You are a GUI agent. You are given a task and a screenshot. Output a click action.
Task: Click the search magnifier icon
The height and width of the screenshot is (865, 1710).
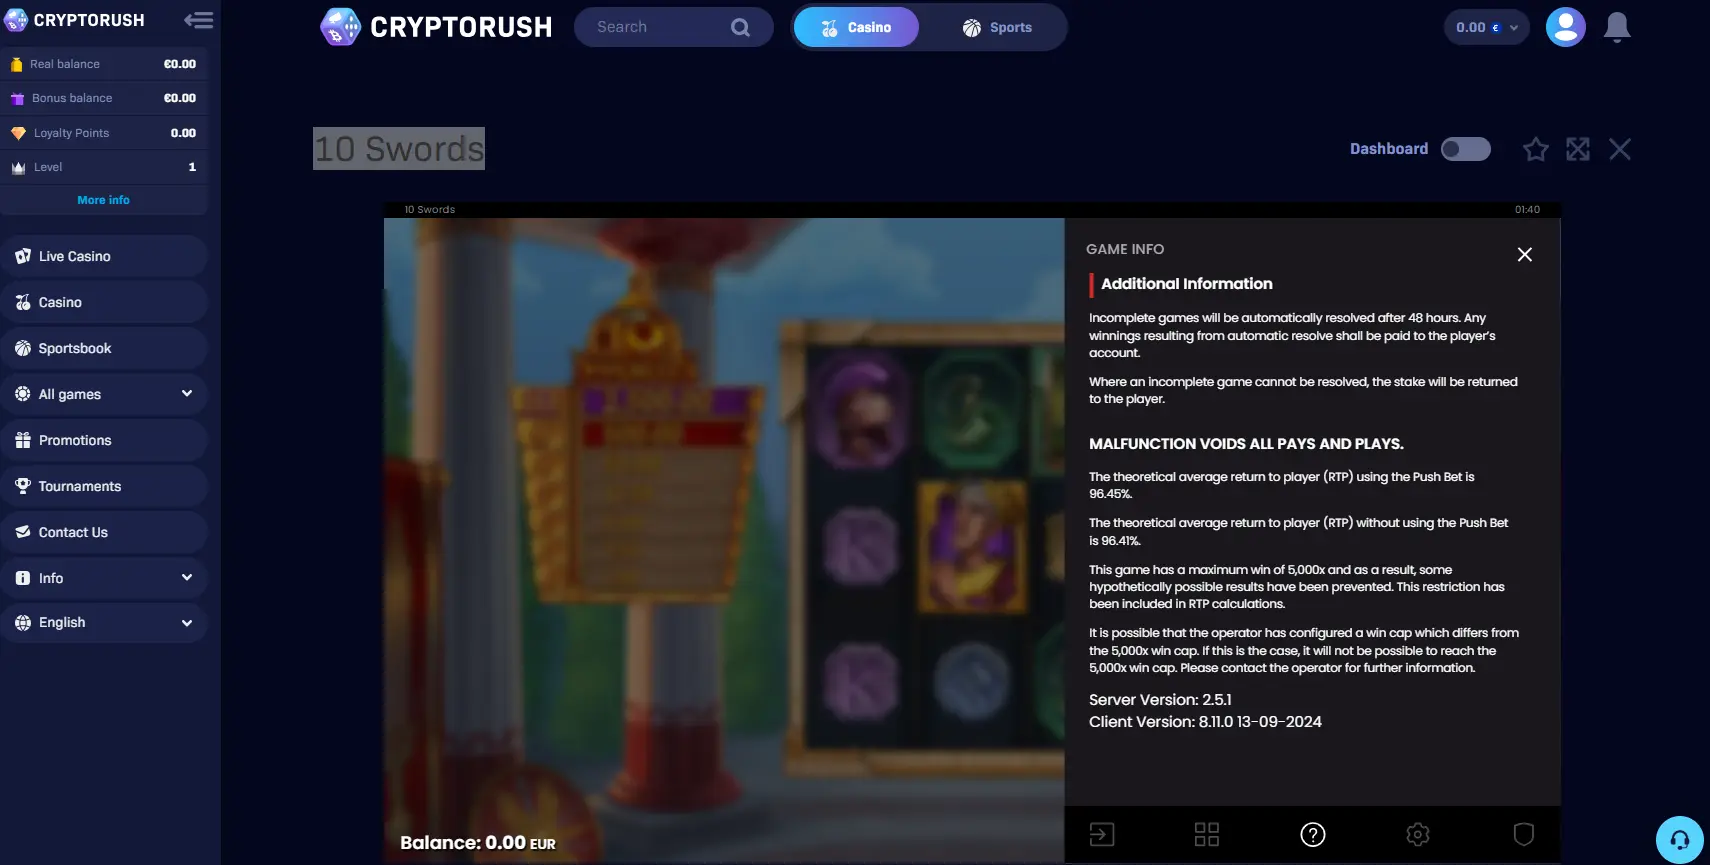click(x=740, y=27)
